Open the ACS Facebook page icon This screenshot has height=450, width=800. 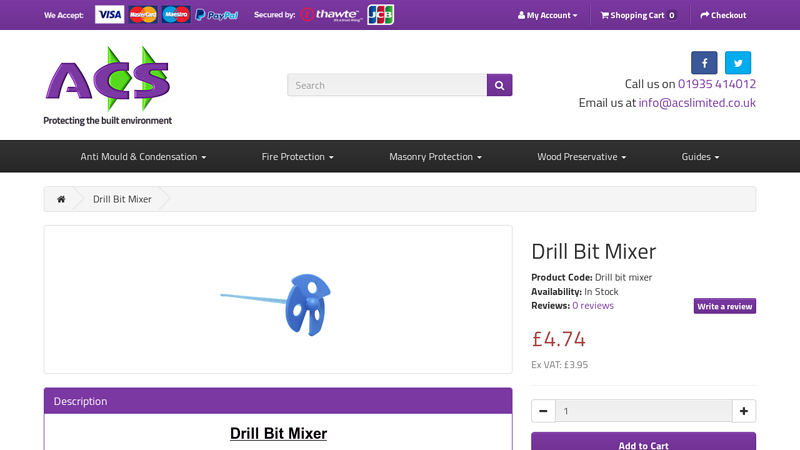point(704,63)
